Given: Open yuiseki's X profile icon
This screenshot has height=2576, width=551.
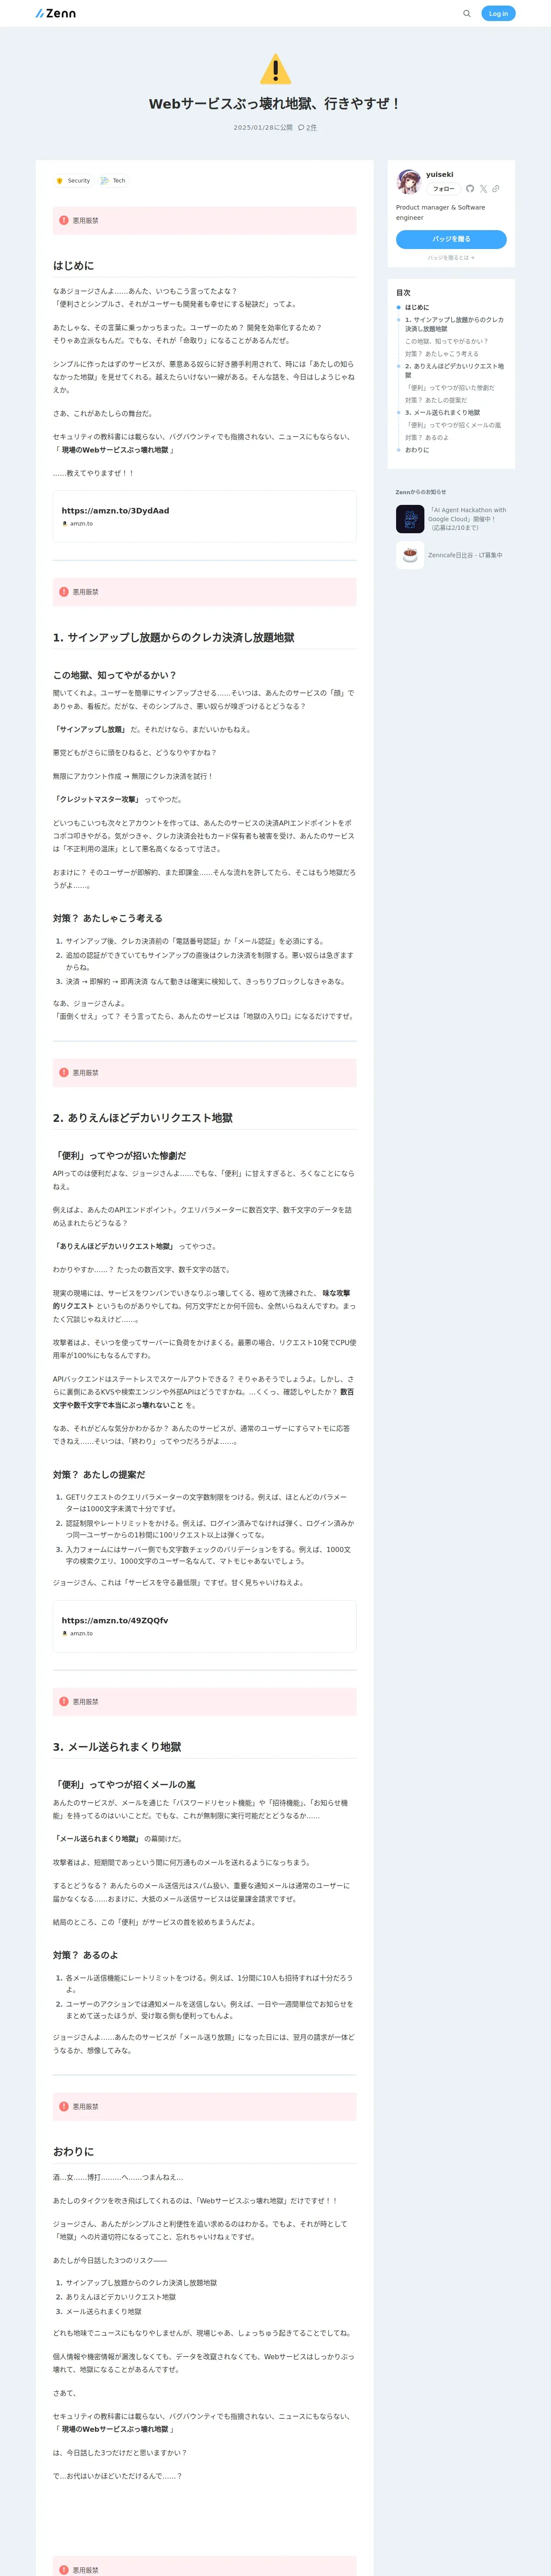Looking at the screenshot, I should click(x=483, y=188).
